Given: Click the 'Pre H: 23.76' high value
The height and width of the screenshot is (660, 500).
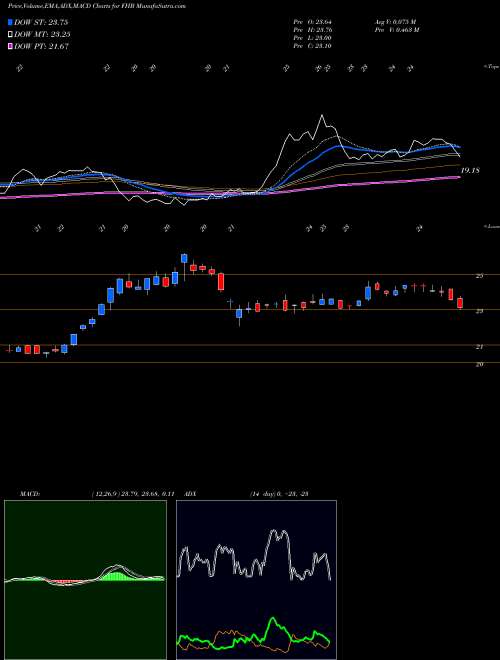Looking at the screenshot, I should click(313, 30).
